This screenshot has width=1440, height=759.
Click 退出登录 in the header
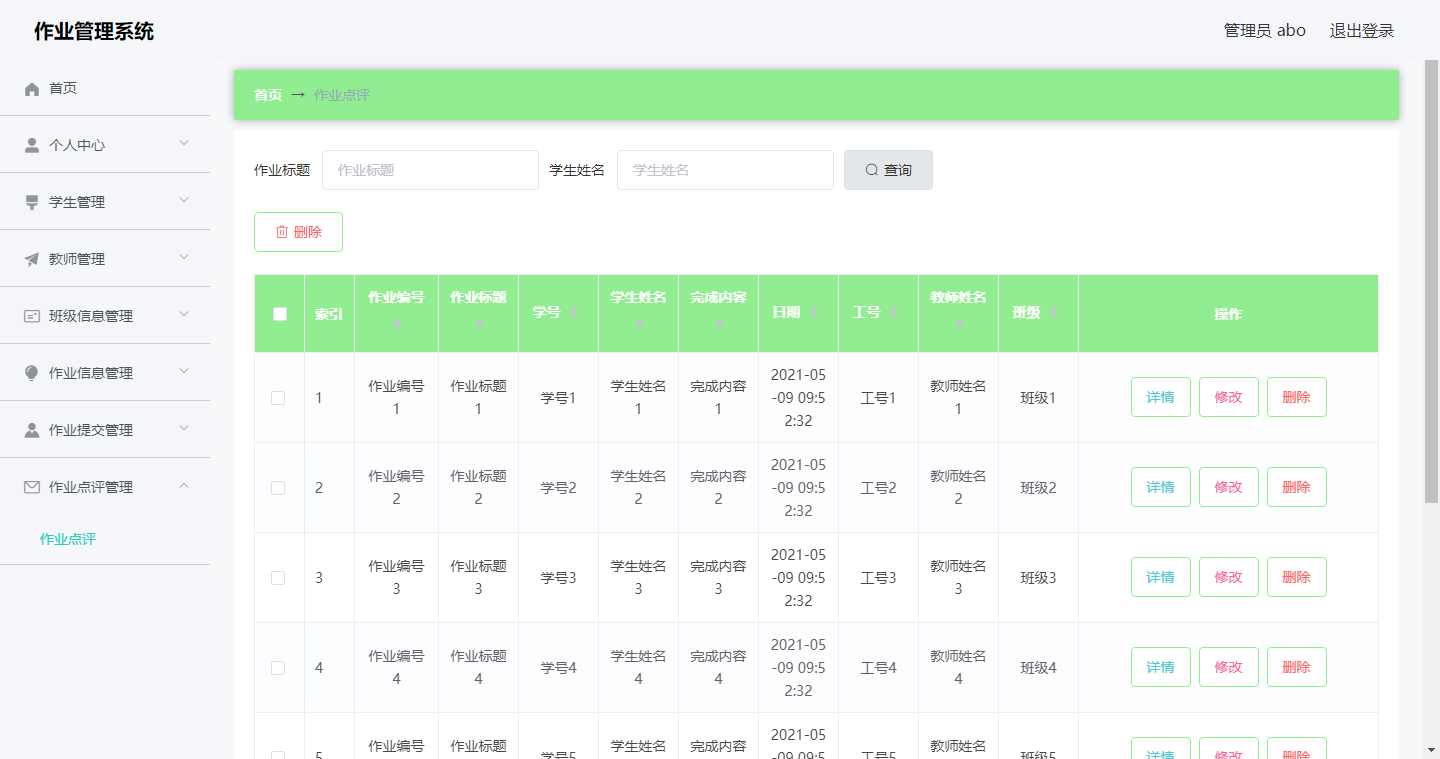1362,31
